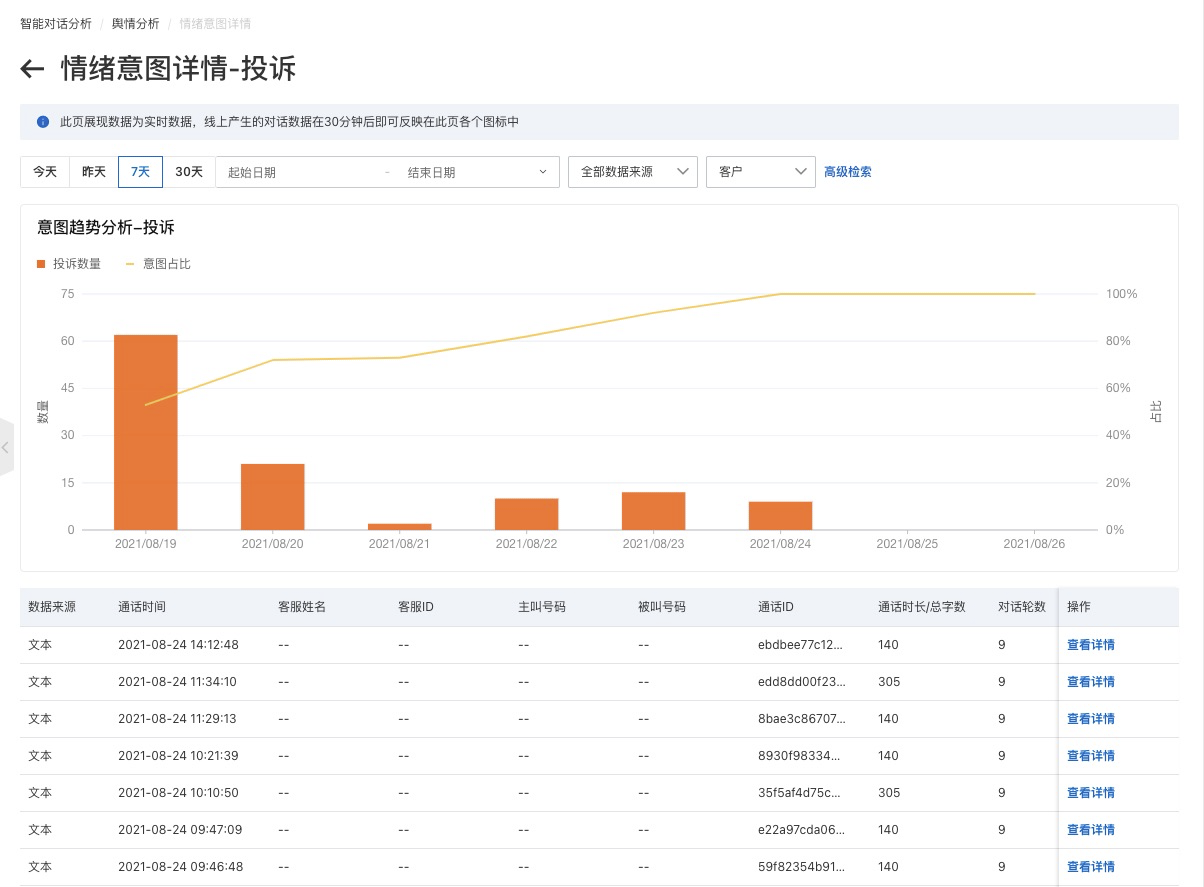Screen dimensions: 1204x887
Task: Click the 2021/08/22 orange bar
Action: tap(527, 514)
